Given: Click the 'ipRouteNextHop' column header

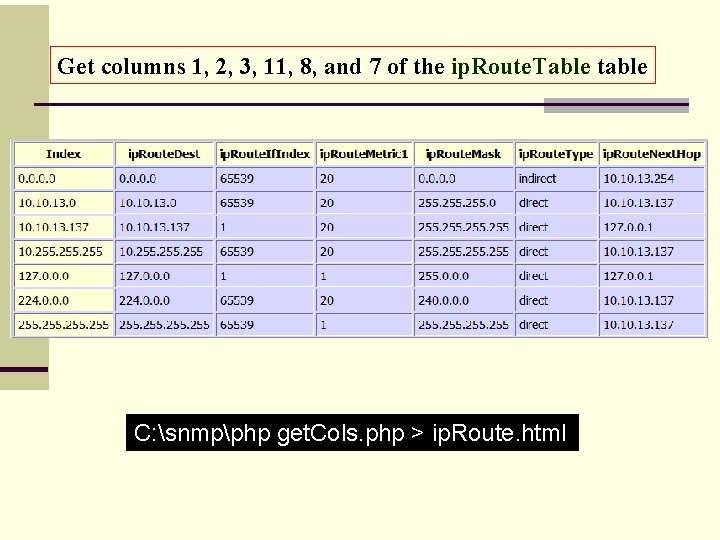Looking at the screenshot, I should click(x=652, y=154).
